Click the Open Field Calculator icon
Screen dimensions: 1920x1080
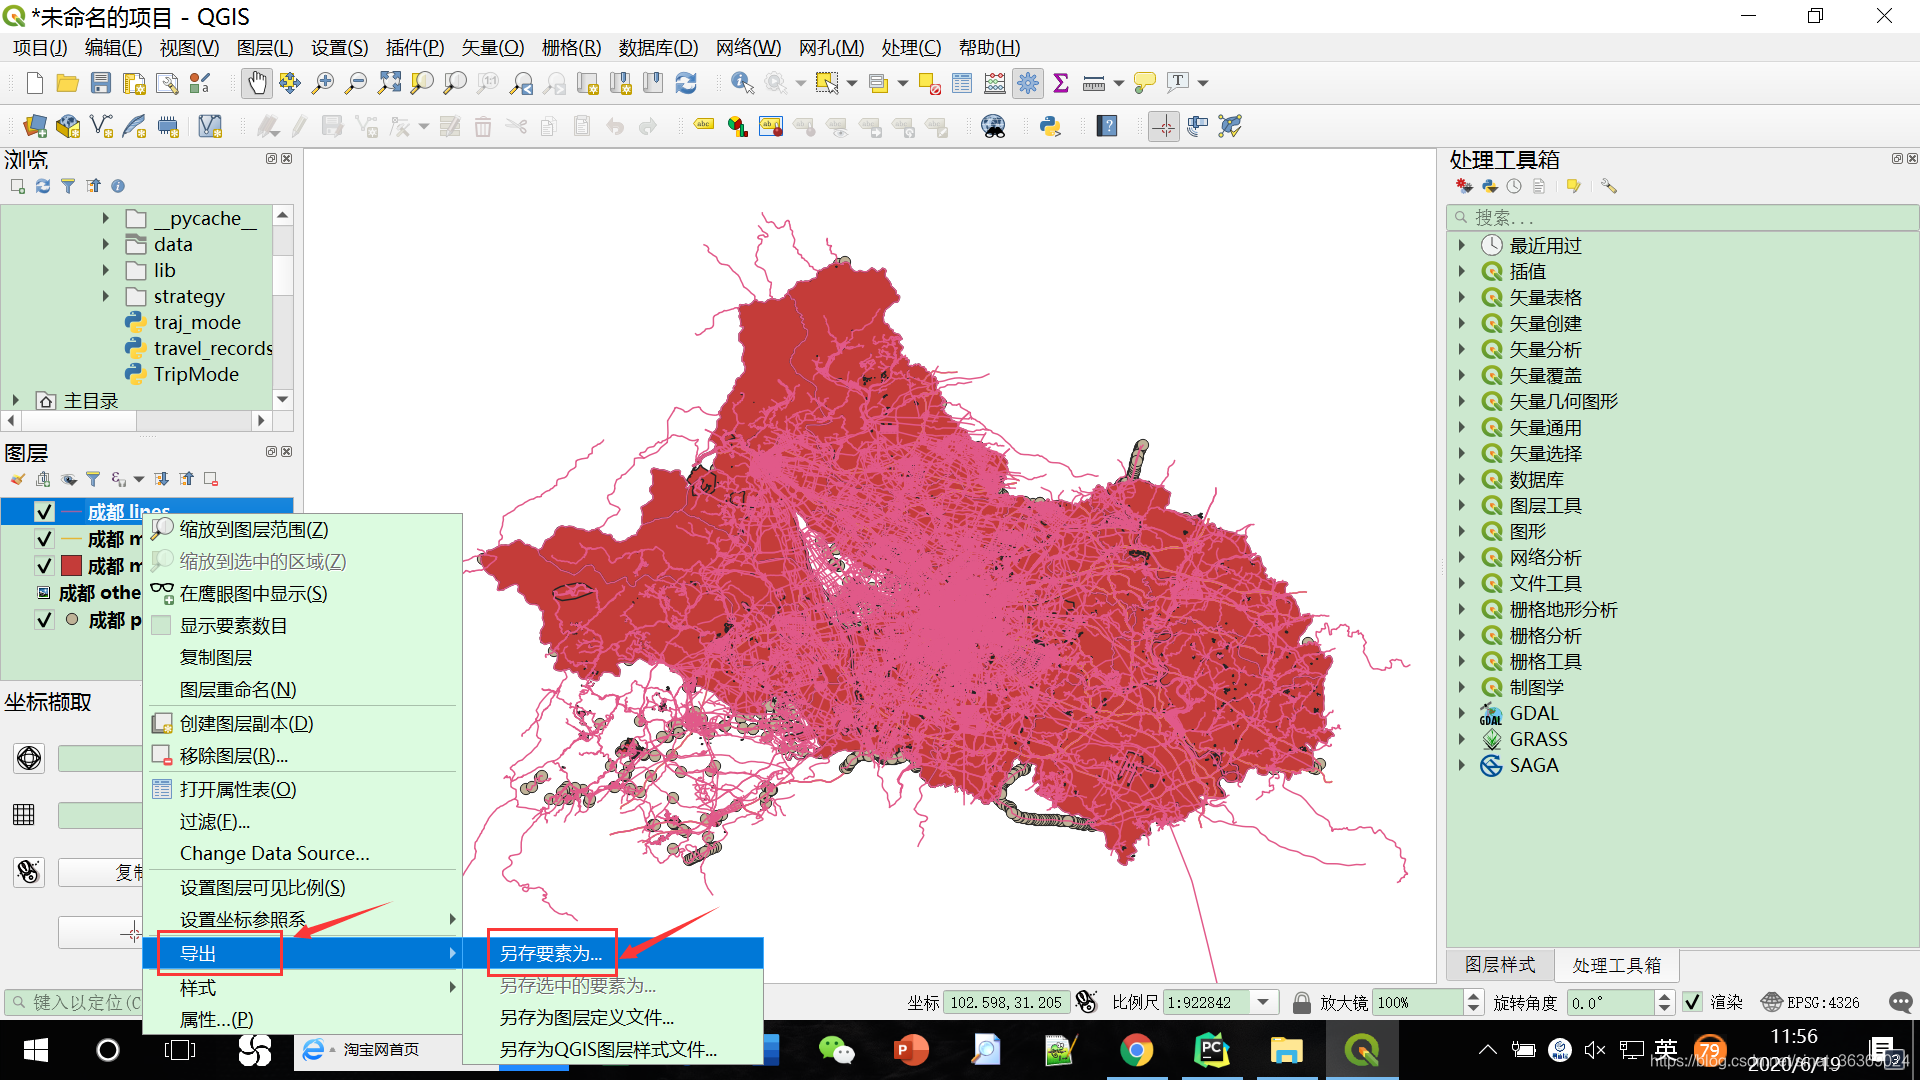pos(994,83)
